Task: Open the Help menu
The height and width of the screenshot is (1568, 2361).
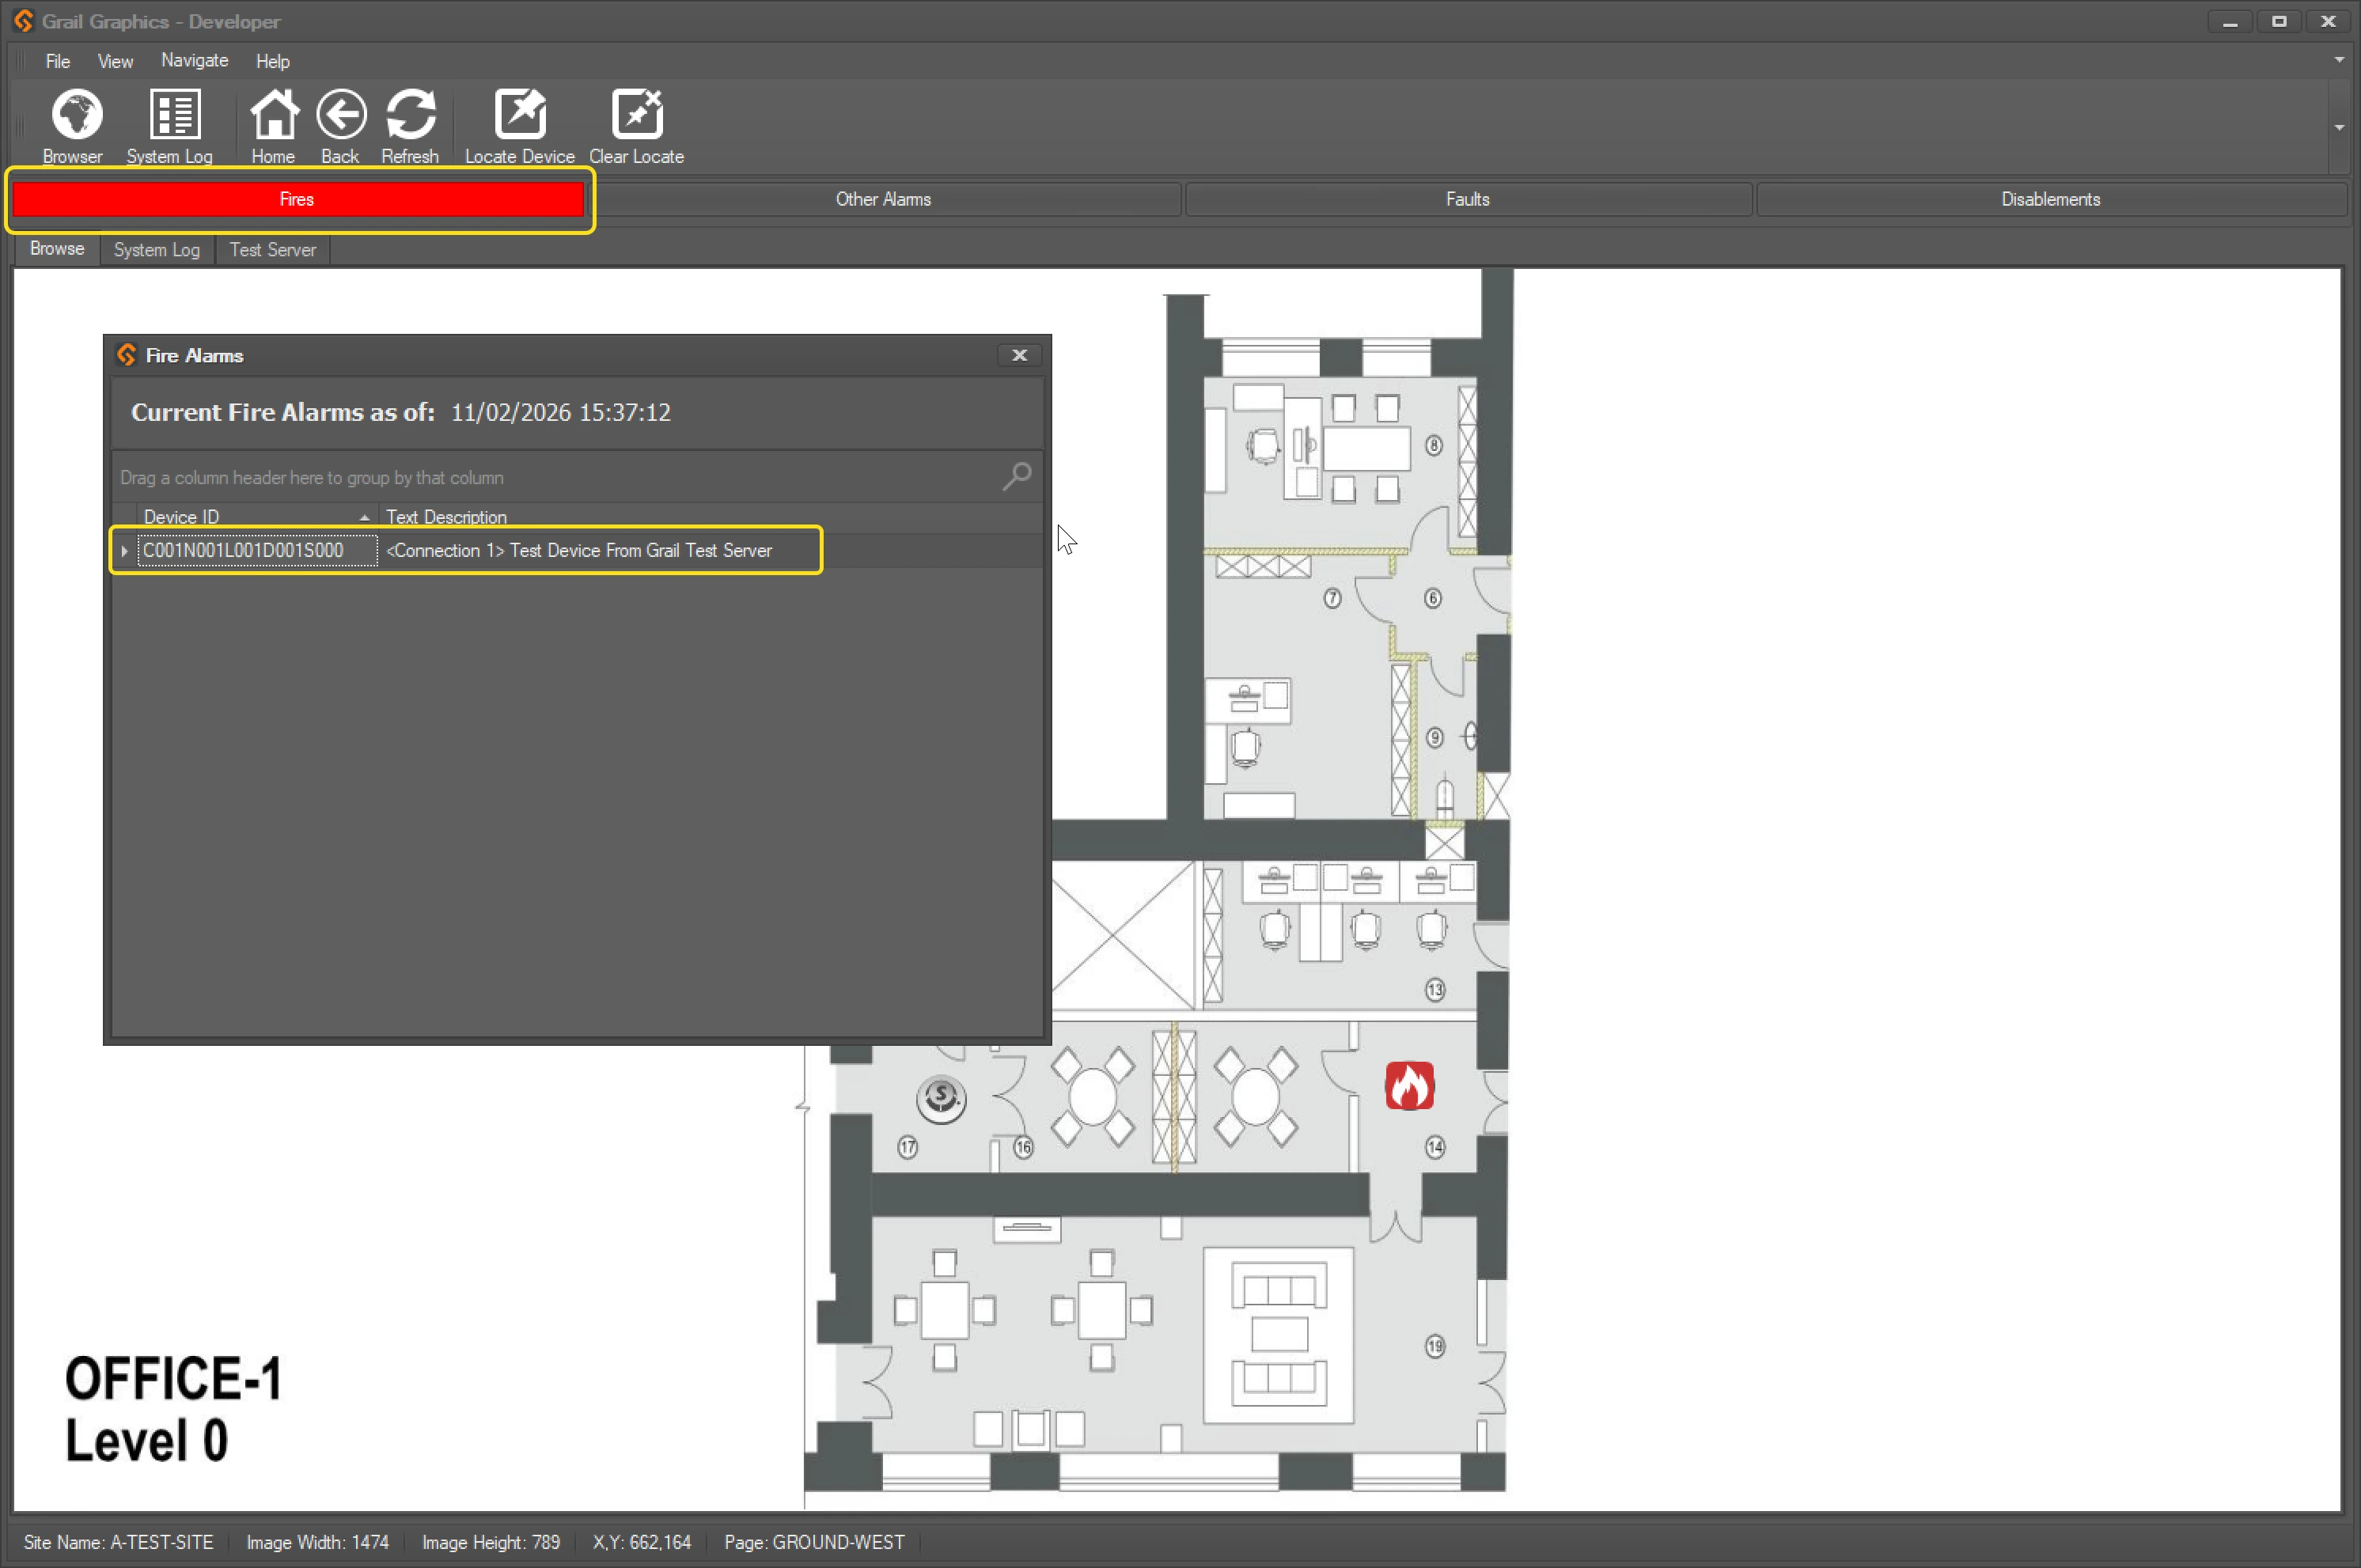Action: point(273,61)
